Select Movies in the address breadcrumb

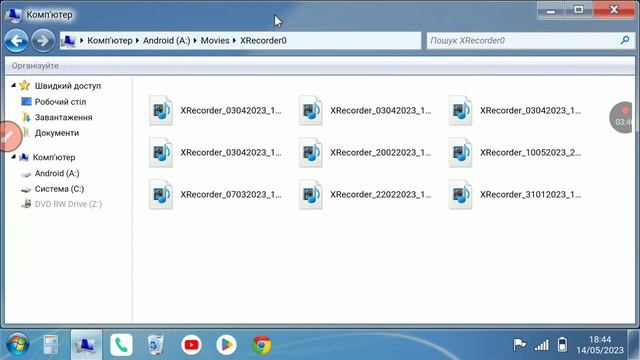215,40
